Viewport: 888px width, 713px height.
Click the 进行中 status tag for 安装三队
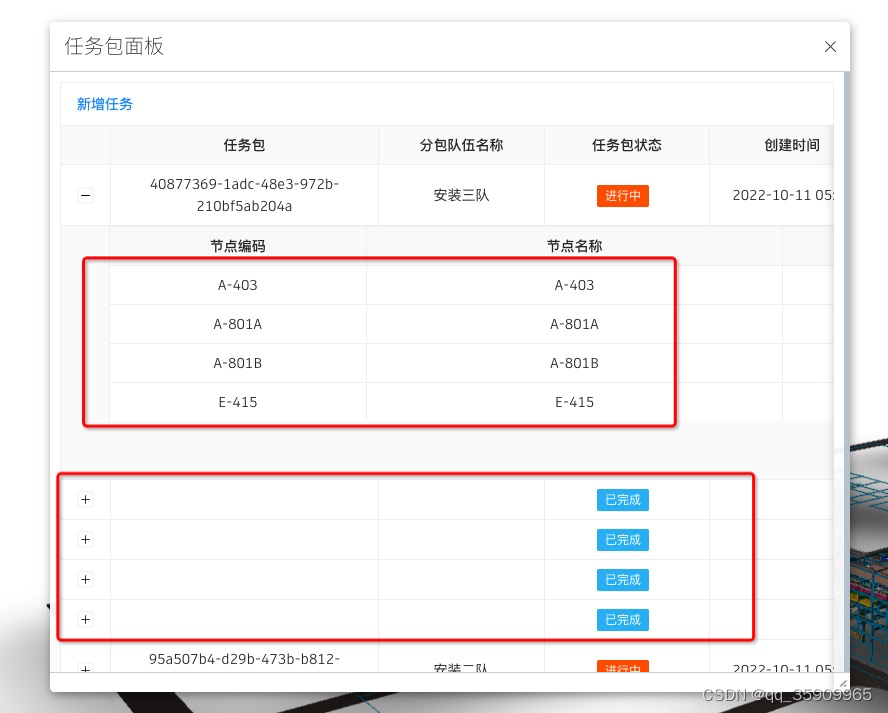click(x=622, y=196)
